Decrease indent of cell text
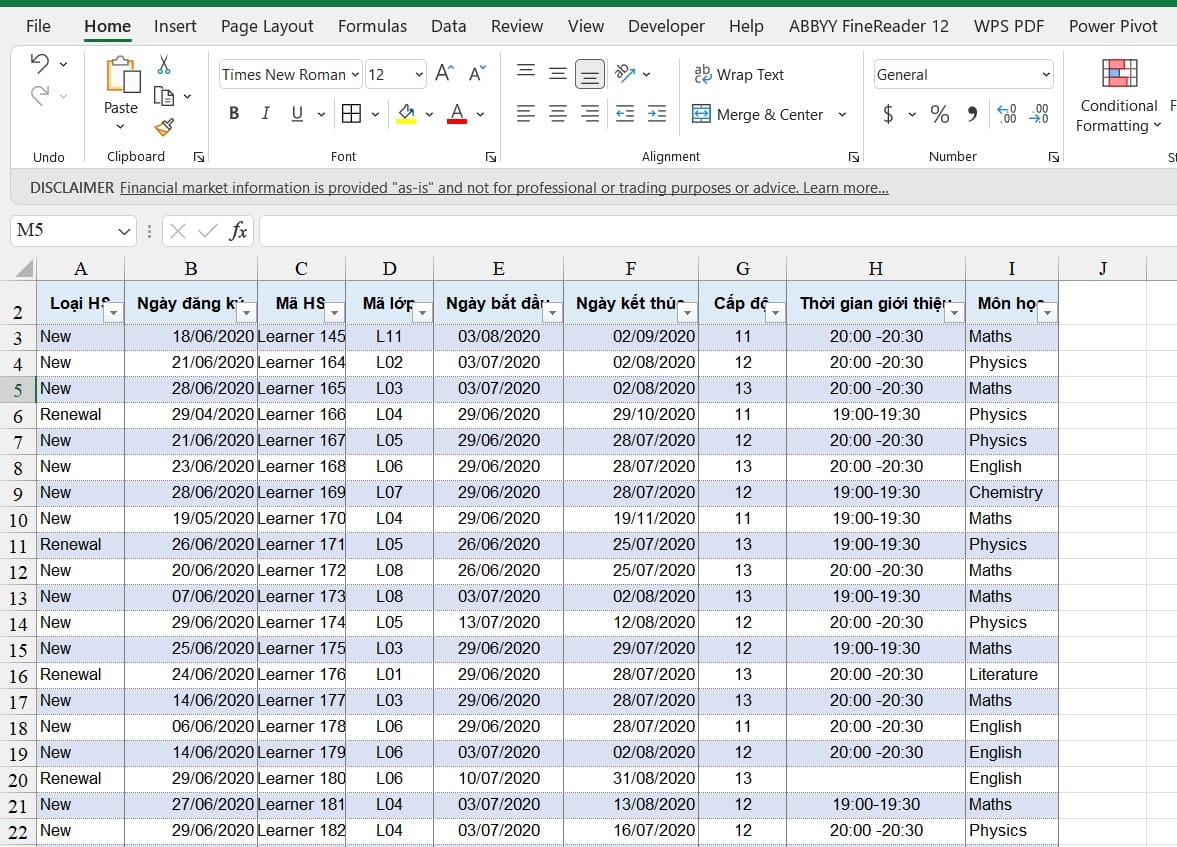 click(625, 113)
